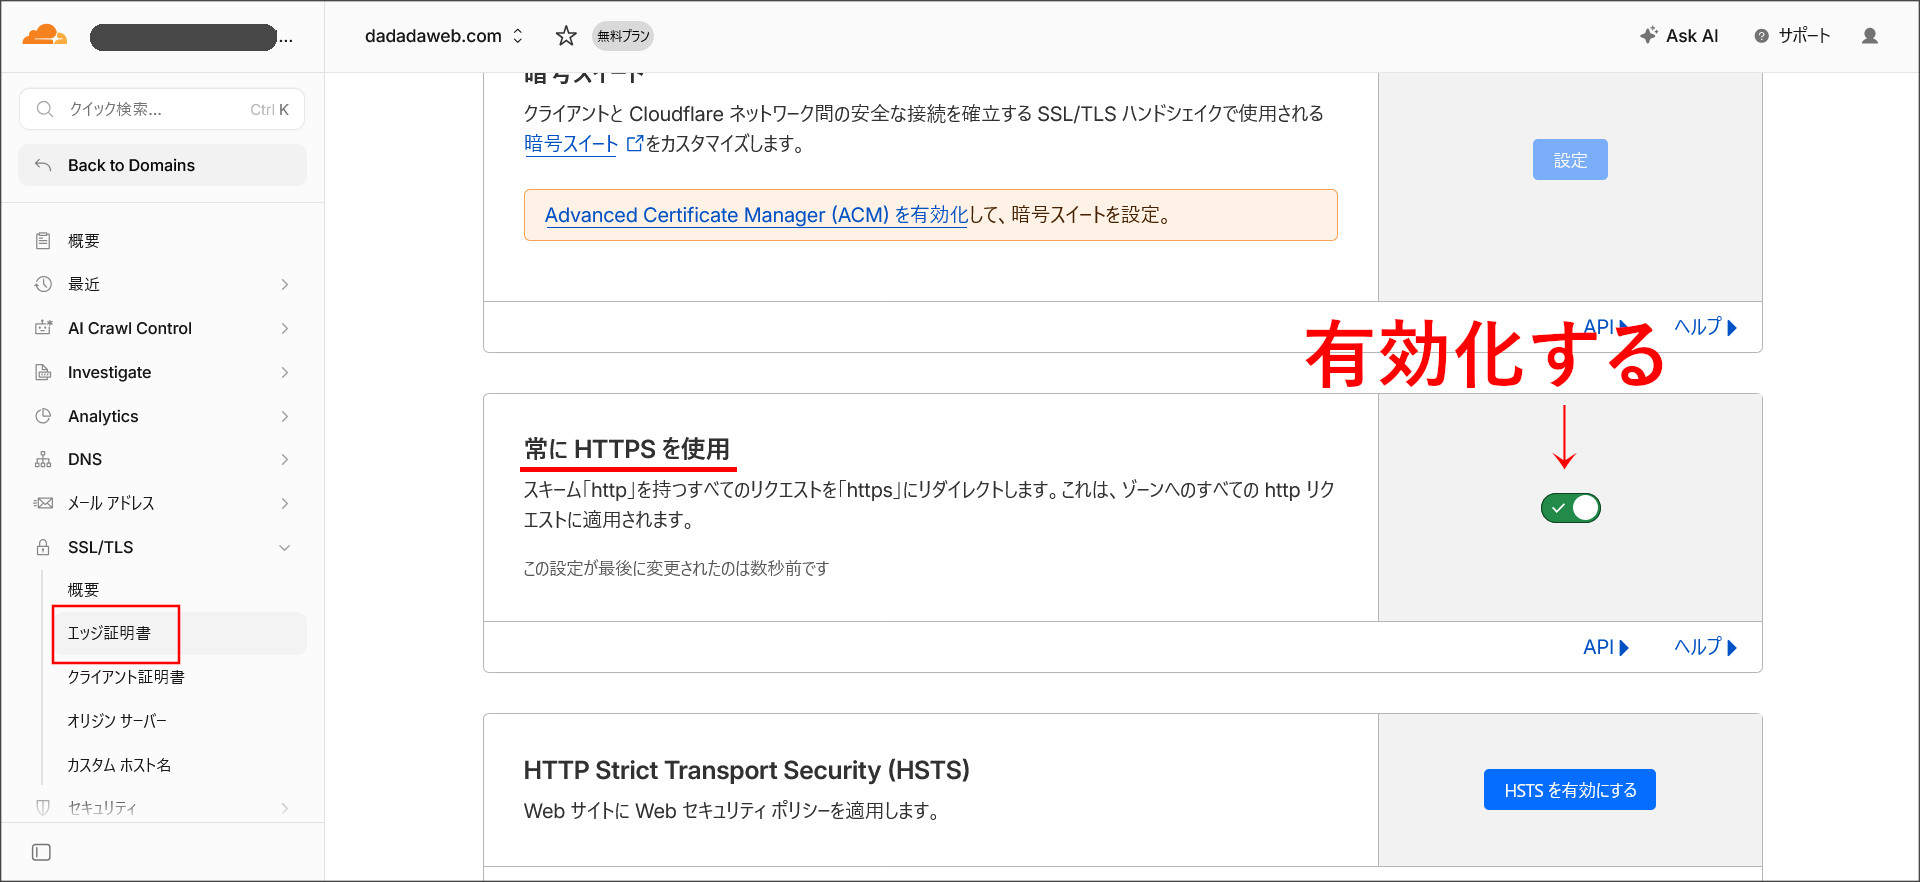Click the サポート help icon
The height and width of the screenshot is (882, 1920).
pos(1761,36)
